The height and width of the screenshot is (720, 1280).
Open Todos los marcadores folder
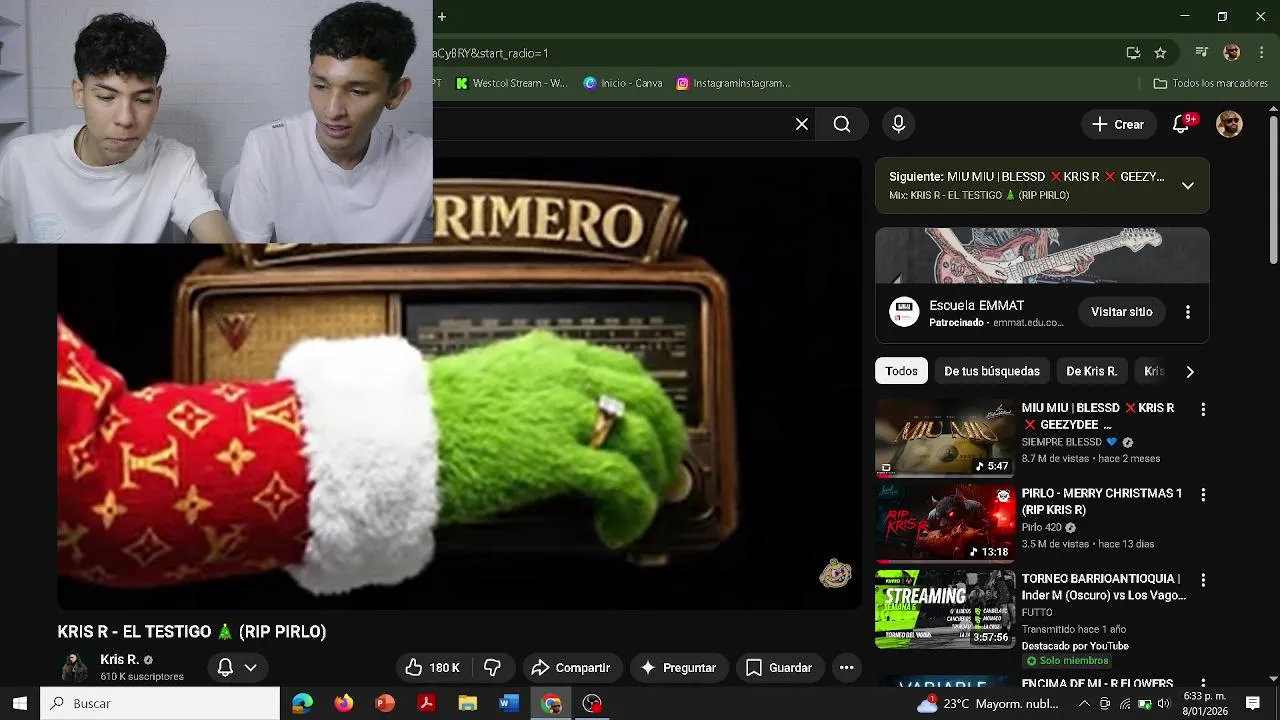click(x=1211, y=83)
